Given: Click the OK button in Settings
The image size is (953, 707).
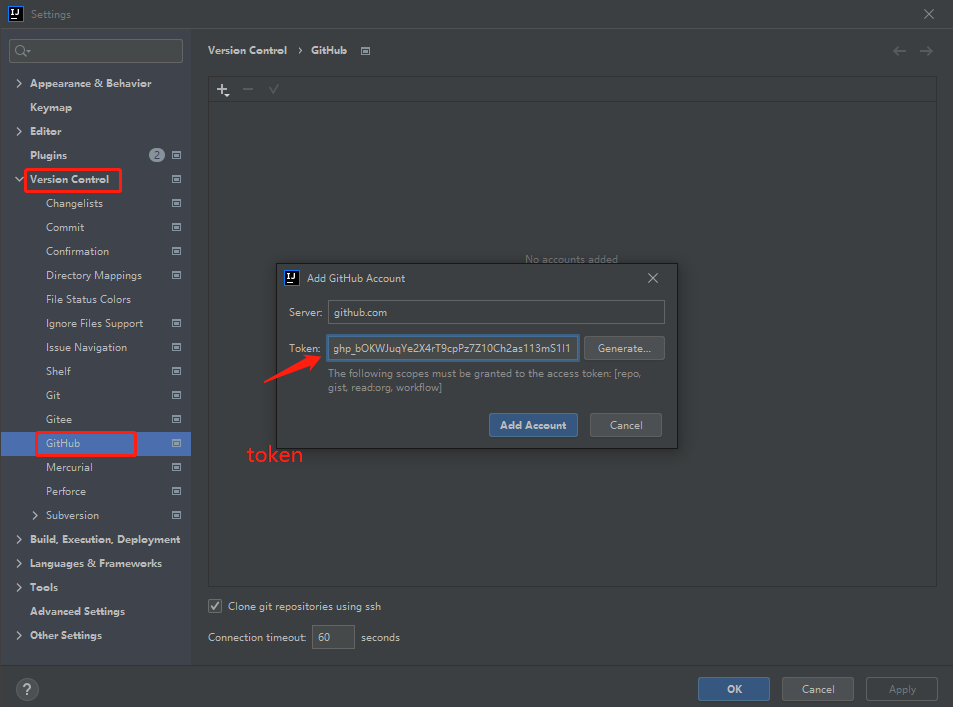Looking at the screenshot, I should coord(734,689).
